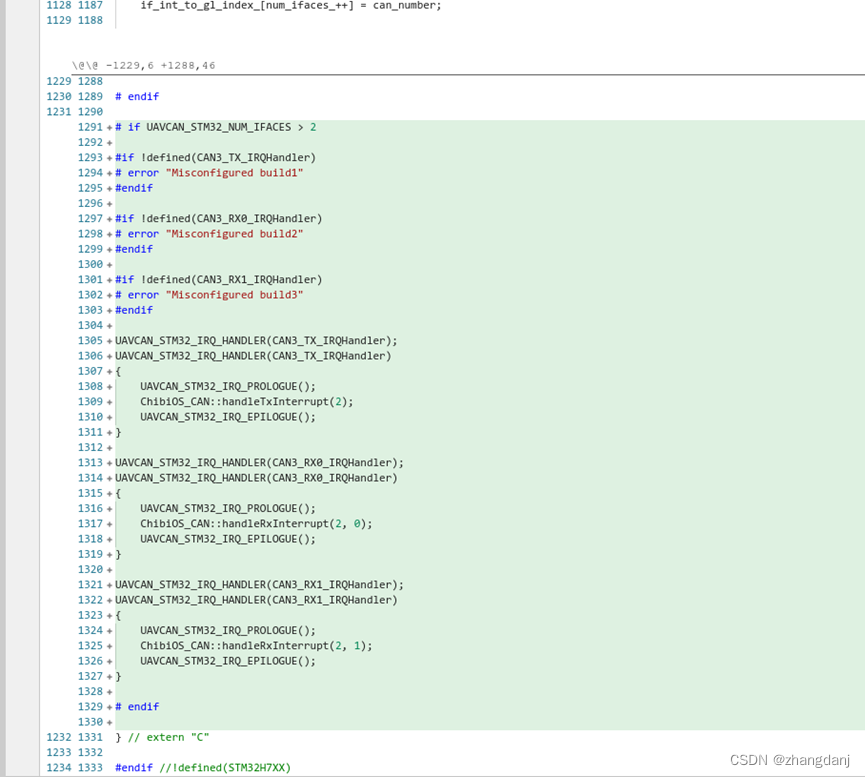Click line 1314 CAN3_RX0_IRQHandler definition
865x777 pixels.
click(x=256, y=478)
